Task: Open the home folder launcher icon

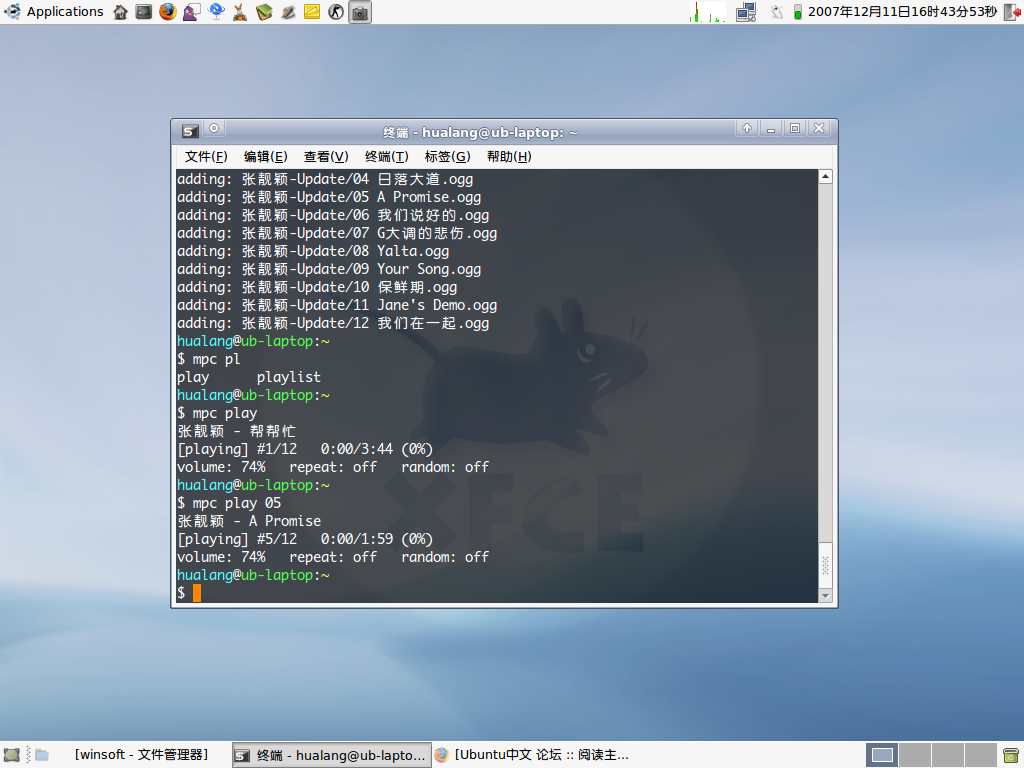Action: click(120, 12)
